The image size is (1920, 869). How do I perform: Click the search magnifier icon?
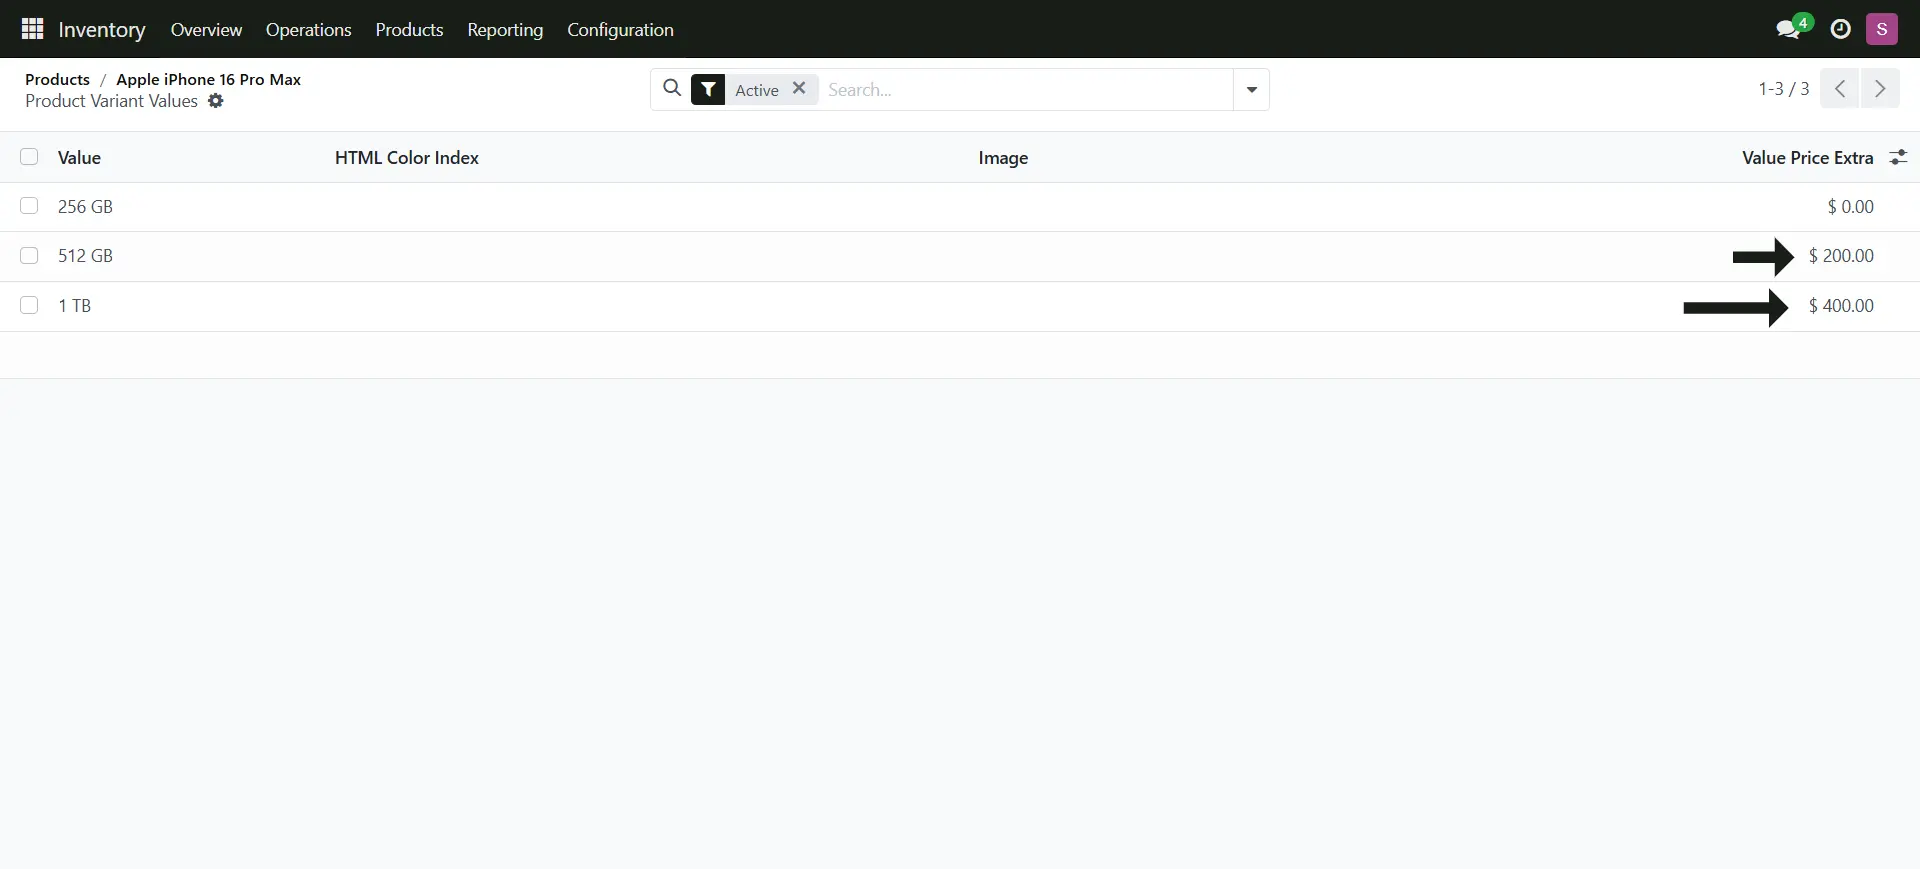pyautogui.click(x=672, y=89)
